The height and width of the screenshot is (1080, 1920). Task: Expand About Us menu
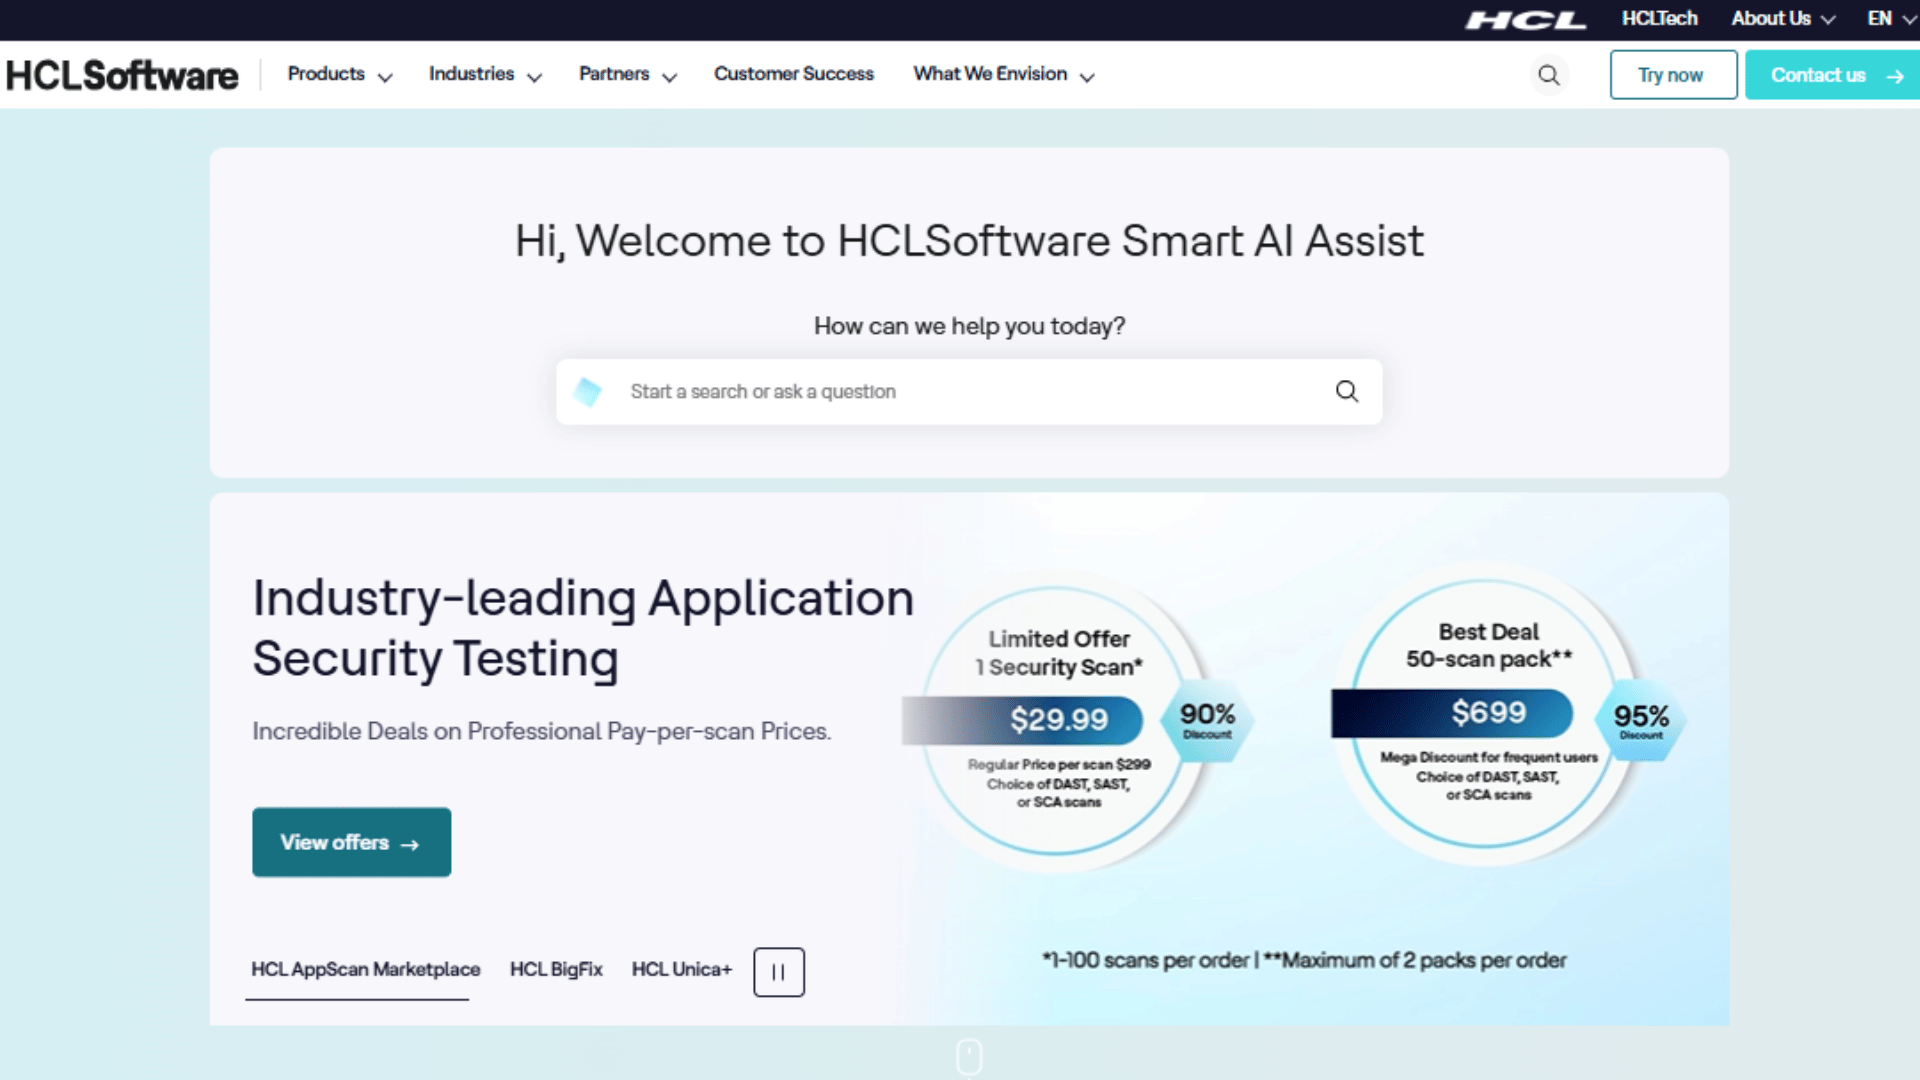(x=1783, y=19)
